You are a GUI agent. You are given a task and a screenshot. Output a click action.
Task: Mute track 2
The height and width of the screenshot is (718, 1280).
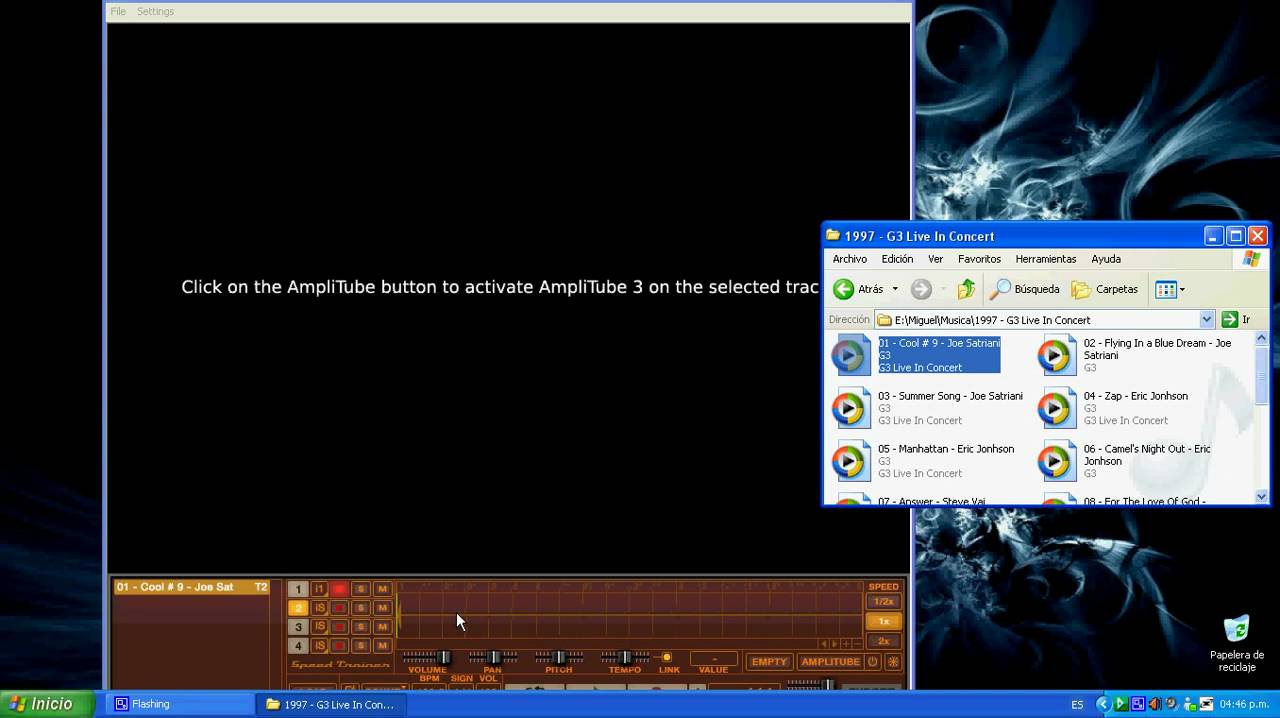382,608
